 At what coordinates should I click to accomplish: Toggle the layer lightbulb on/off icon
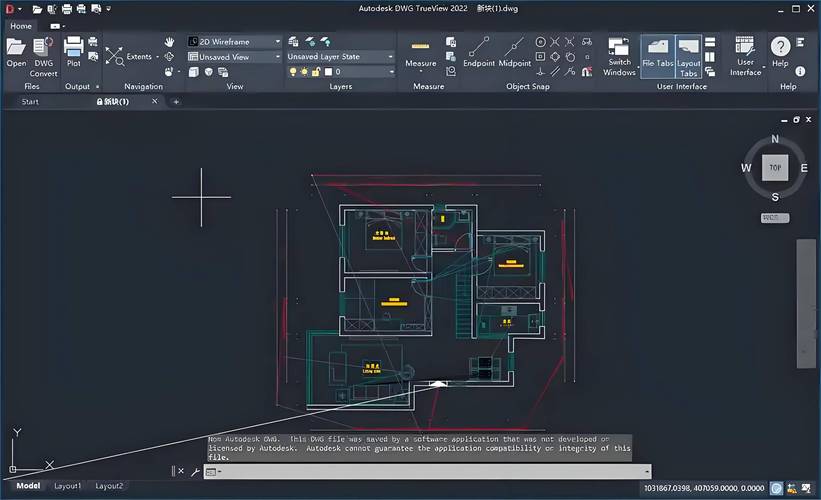(293, 72)
